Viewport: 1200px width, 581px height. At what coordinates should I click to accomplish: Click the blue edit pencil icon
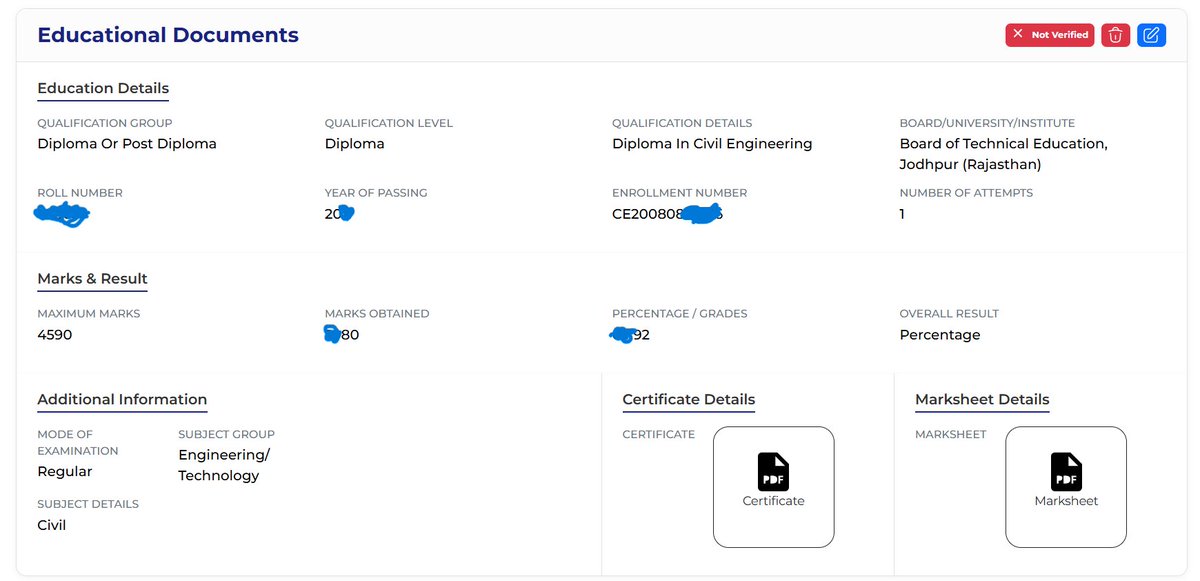coord(1151,35)
